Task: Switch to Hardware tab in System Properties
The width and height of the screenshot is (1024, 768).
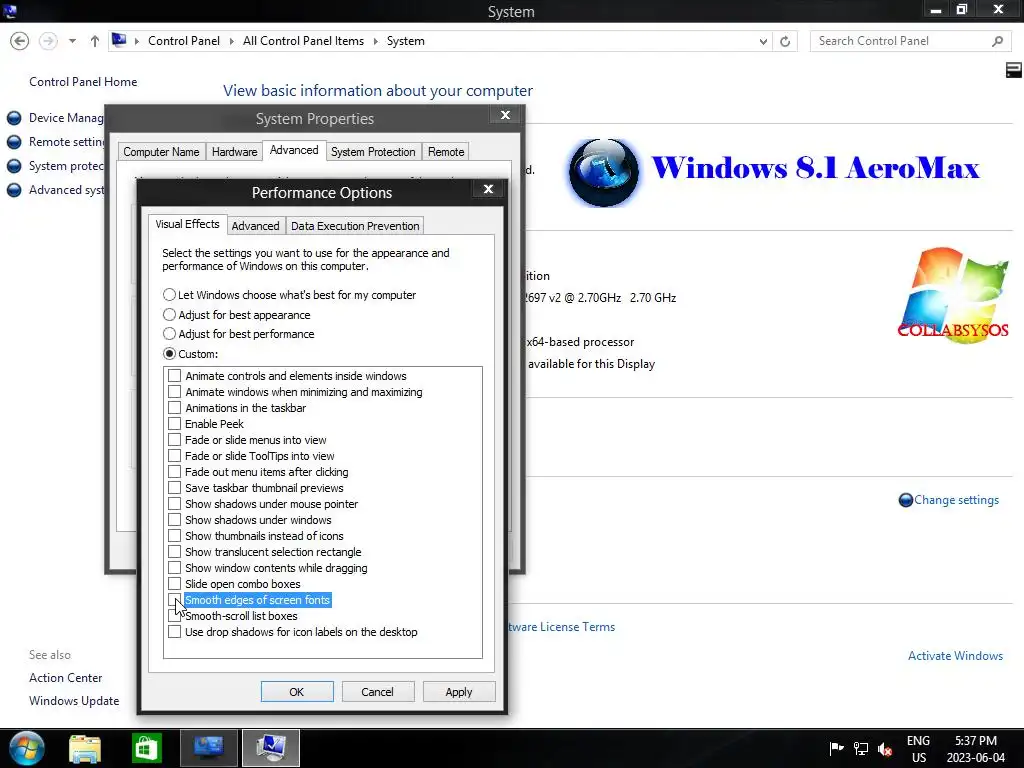Action: tap(234, 152)
